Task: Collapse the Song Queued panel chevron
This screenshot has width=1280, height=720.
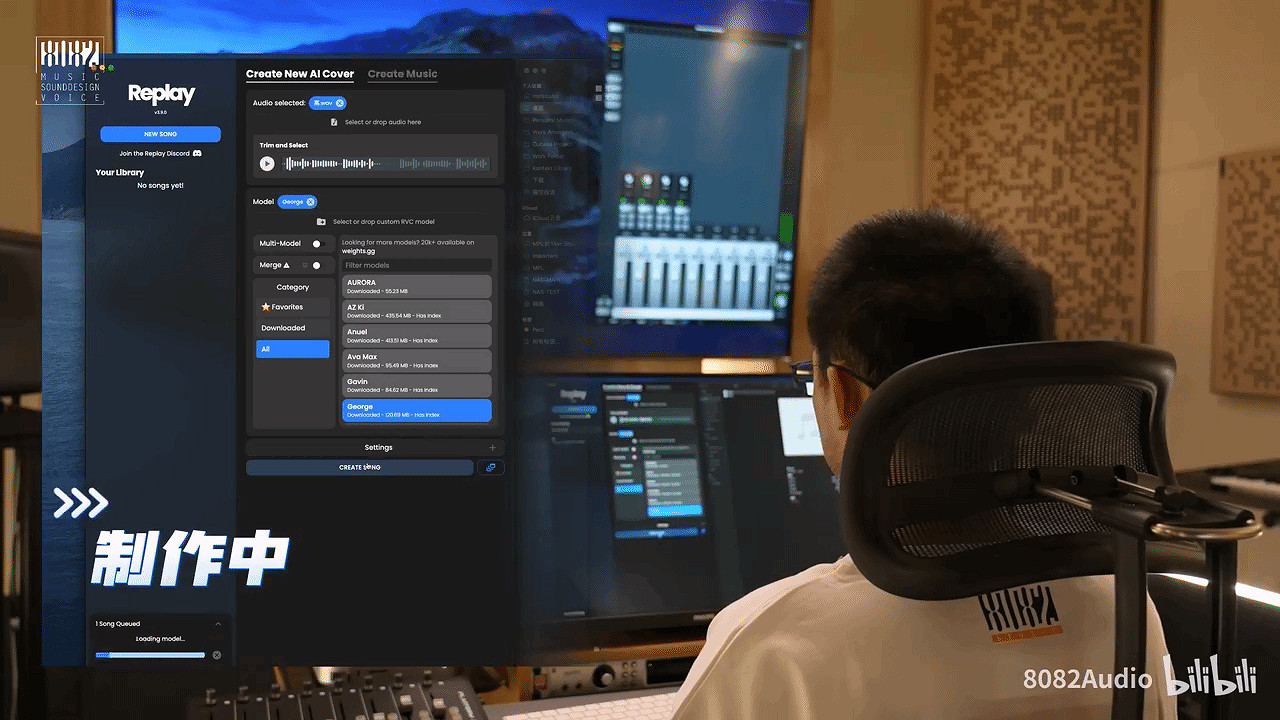Action: click(218, 624)
